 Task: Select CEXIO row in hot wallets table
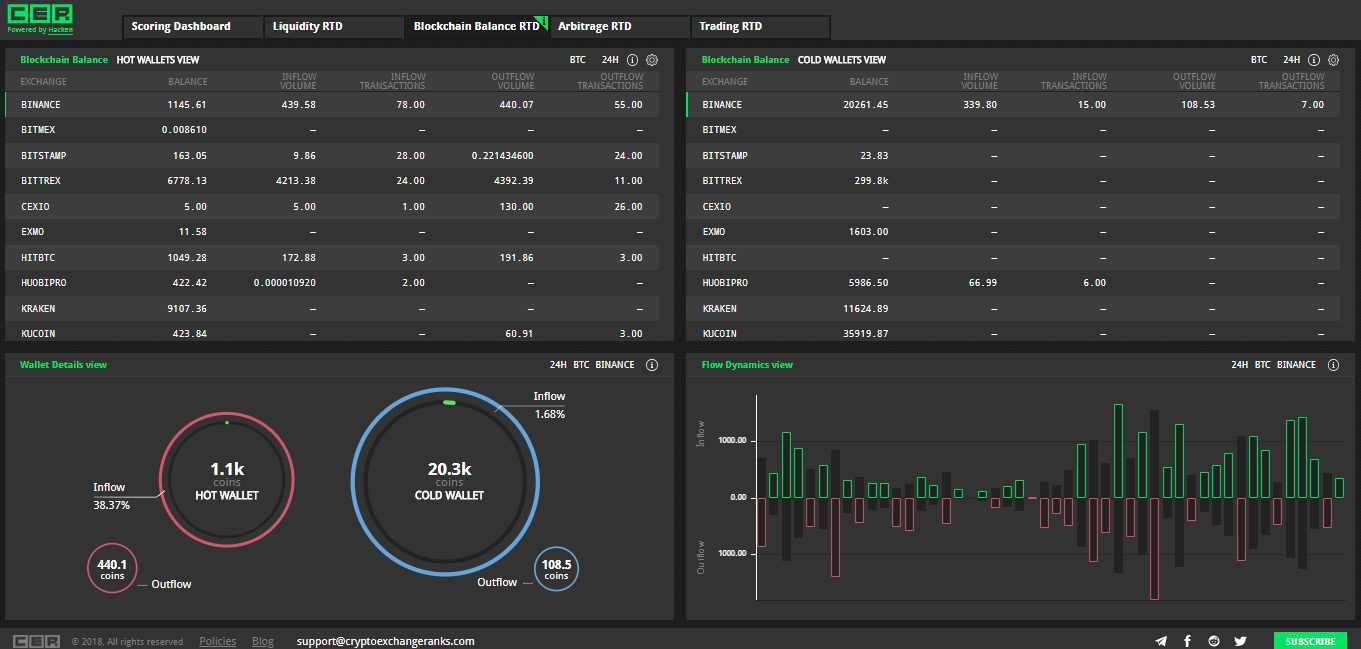coord(332,207)
